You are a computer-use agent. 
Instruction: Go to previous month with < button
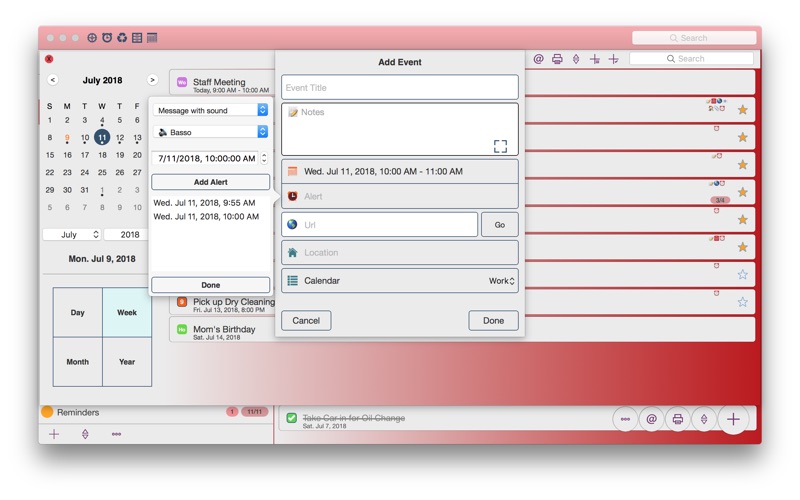53,80
